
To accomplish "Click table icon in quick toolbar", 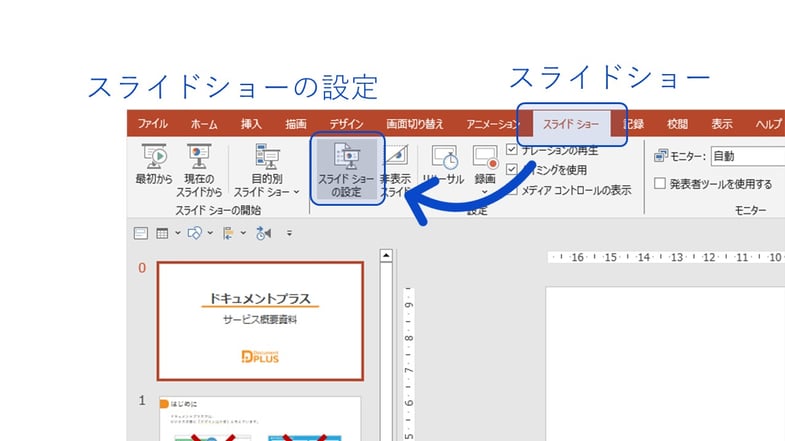I will click(x=162, y=233).
